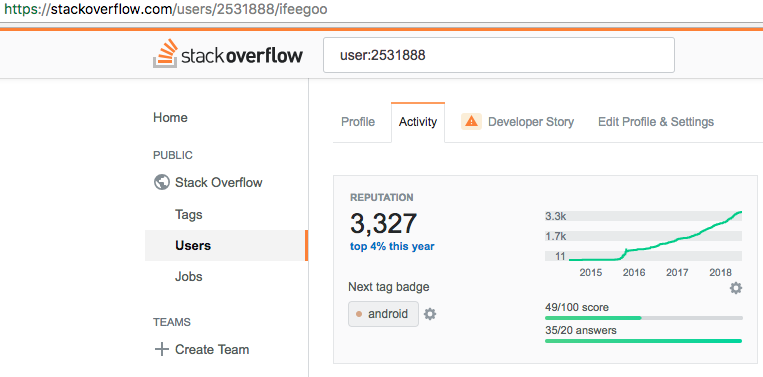Click the 1.7k graph axis label

(x=556, y=236)
